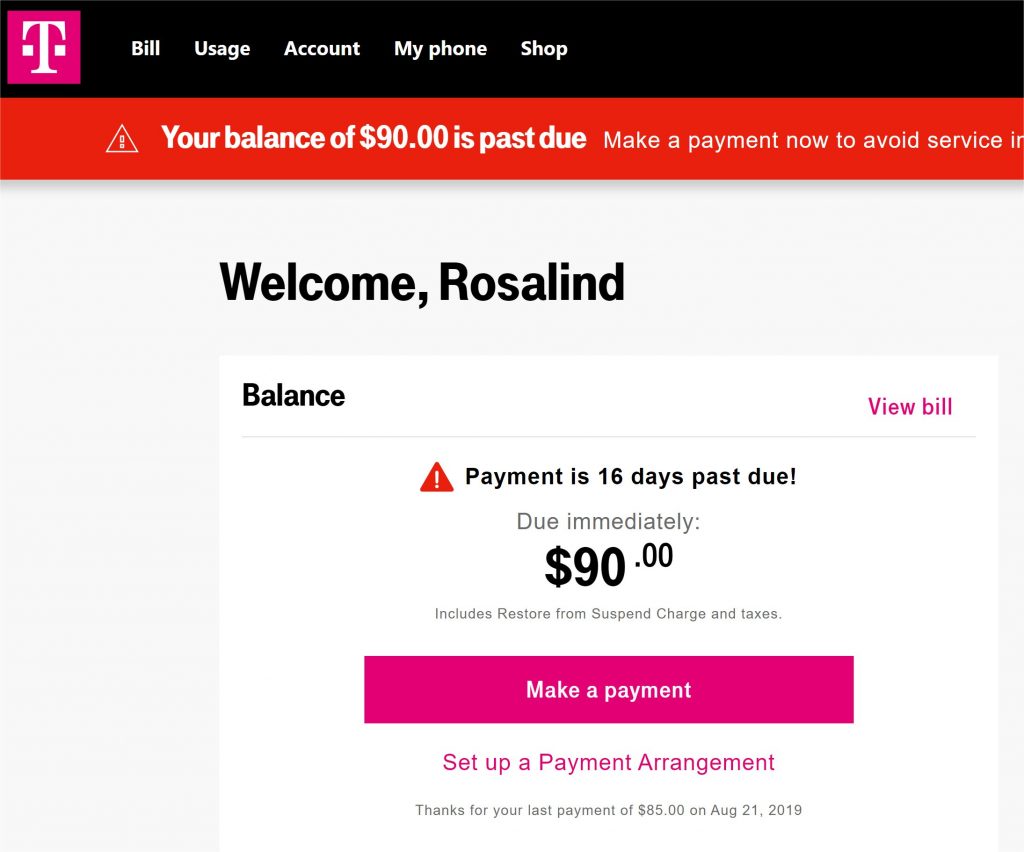This screenshot has width=1024, height=852.
Task: Click the Restore from Suspend Charge note
Action: pos(609,614)
